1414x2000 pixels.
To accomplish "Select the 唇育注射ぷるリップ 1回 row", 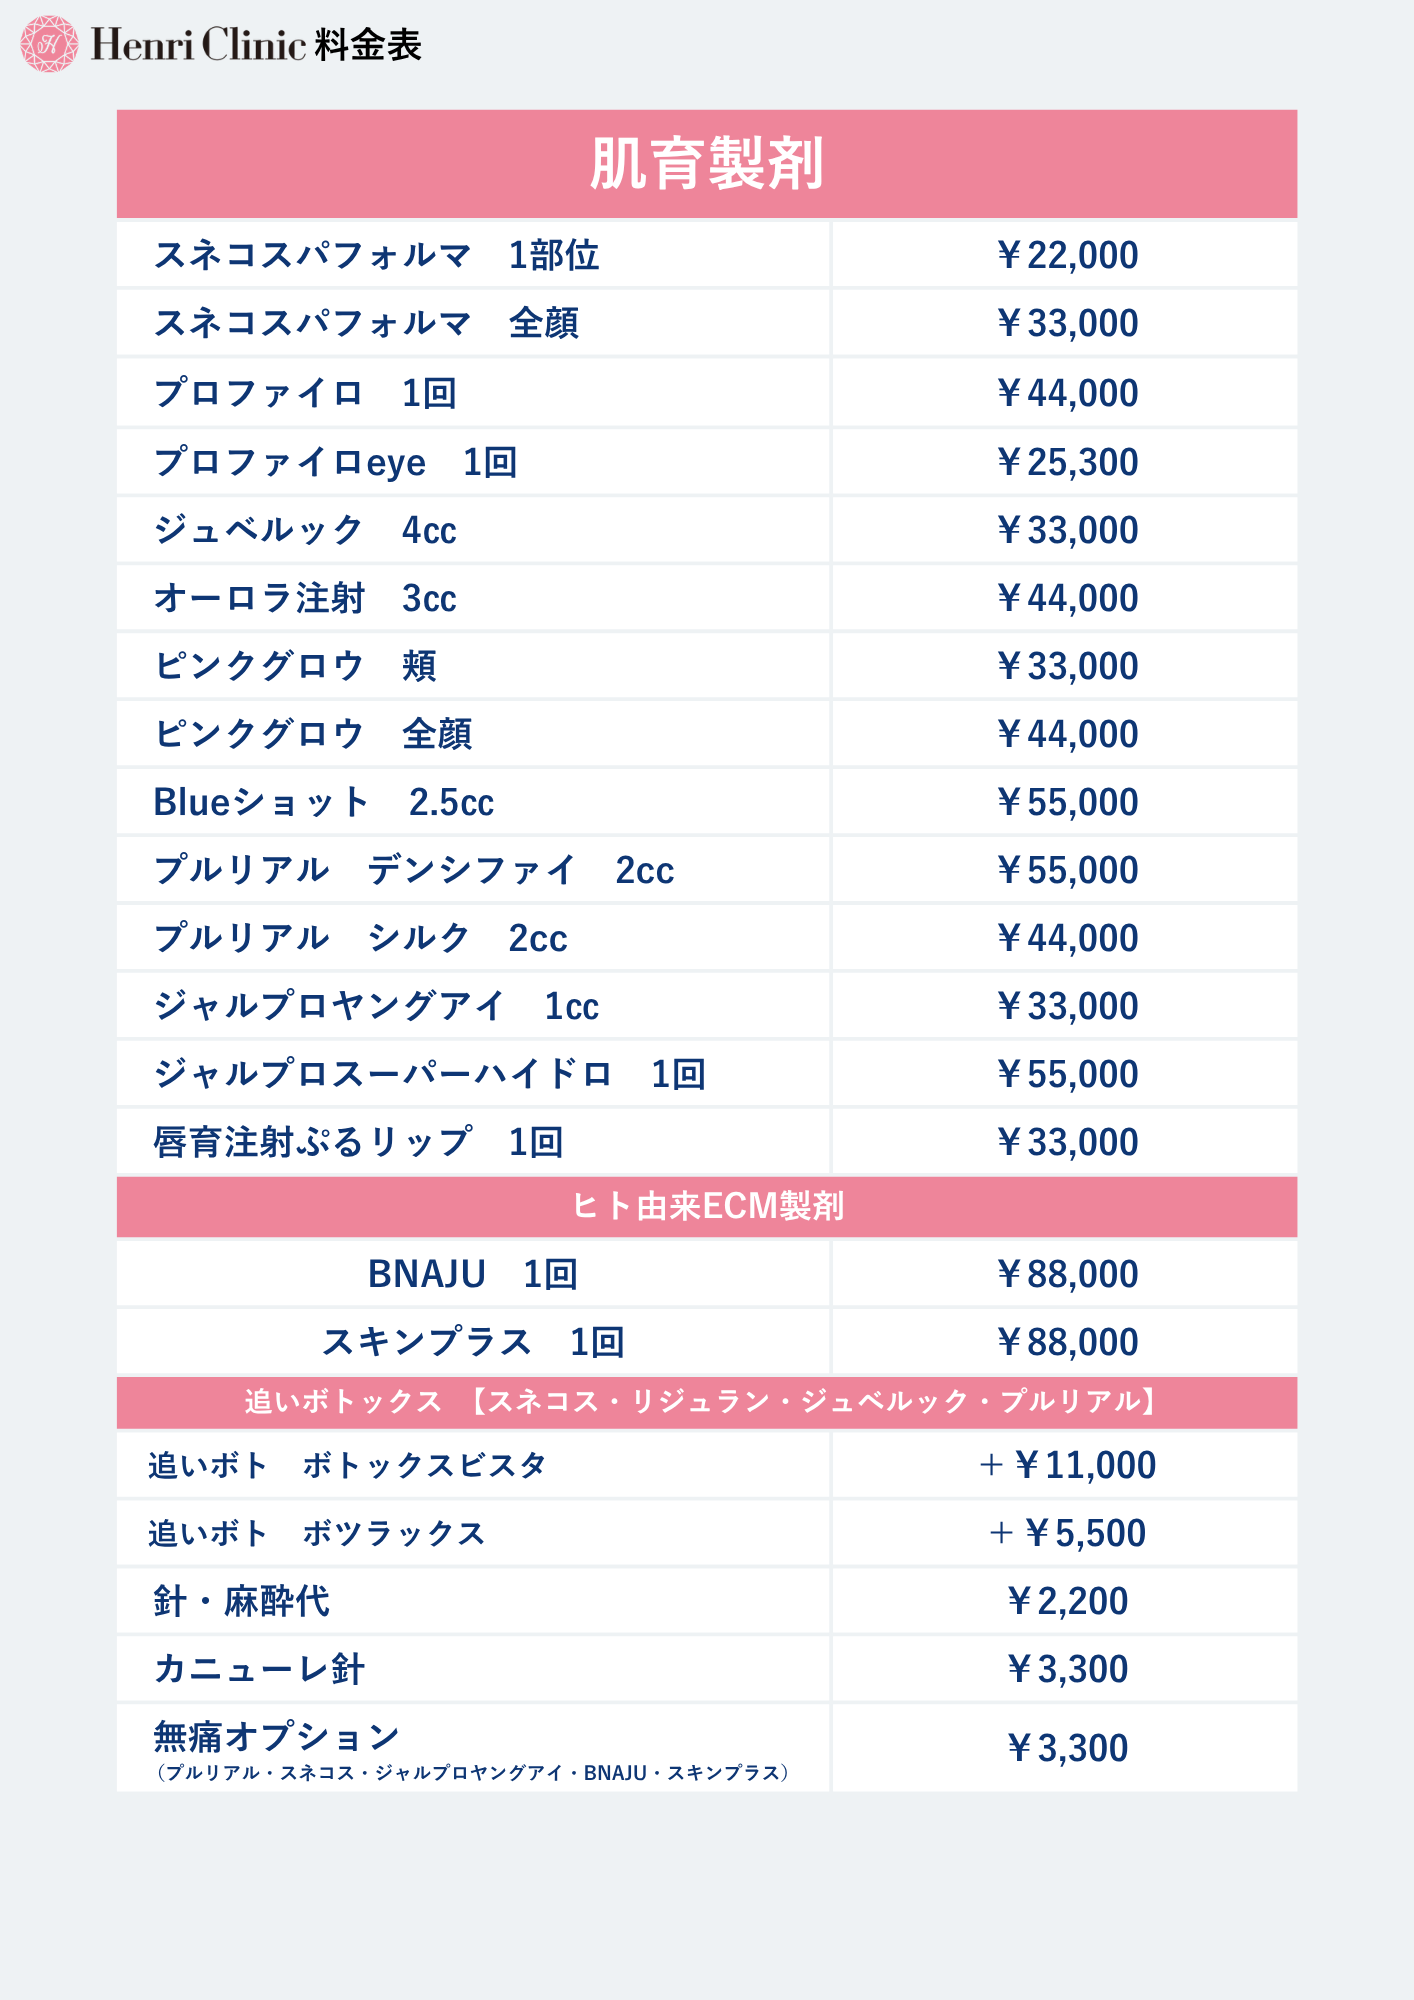I will [x=358, y=1142].
